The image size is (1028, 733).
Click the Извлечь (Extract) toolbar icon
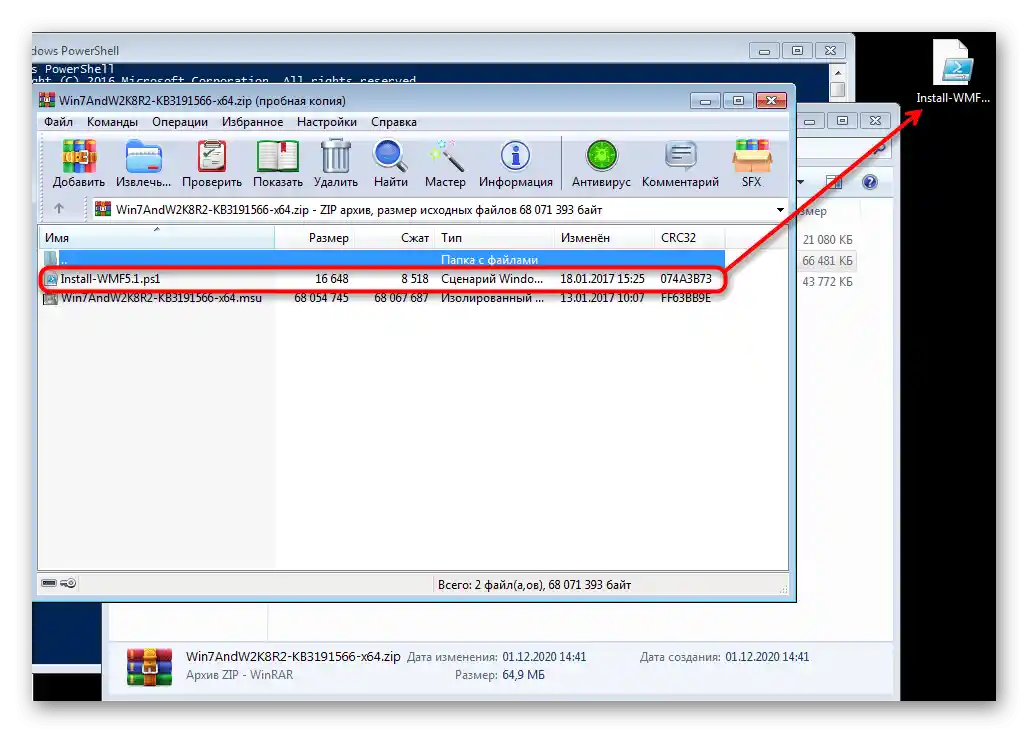point(143,164)
